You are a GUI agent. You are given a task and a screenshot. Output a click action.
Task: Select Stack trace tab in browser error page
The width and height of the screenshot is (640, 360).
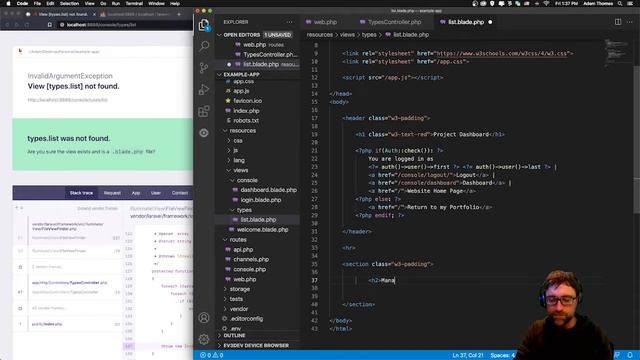[81, 193]
